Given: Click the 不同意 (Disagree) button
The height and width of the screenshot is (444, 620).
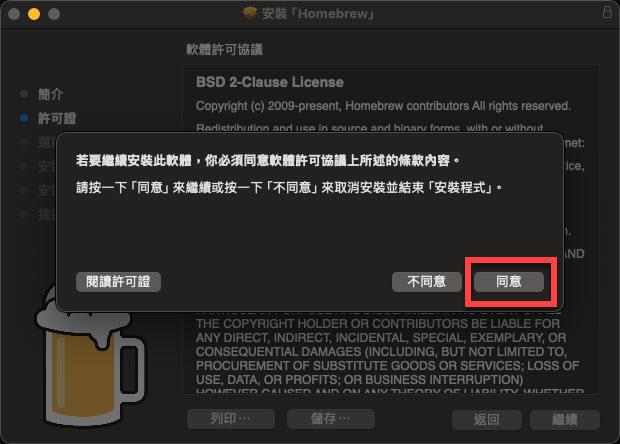Looking at the screenshot, I should pos(427,282).
